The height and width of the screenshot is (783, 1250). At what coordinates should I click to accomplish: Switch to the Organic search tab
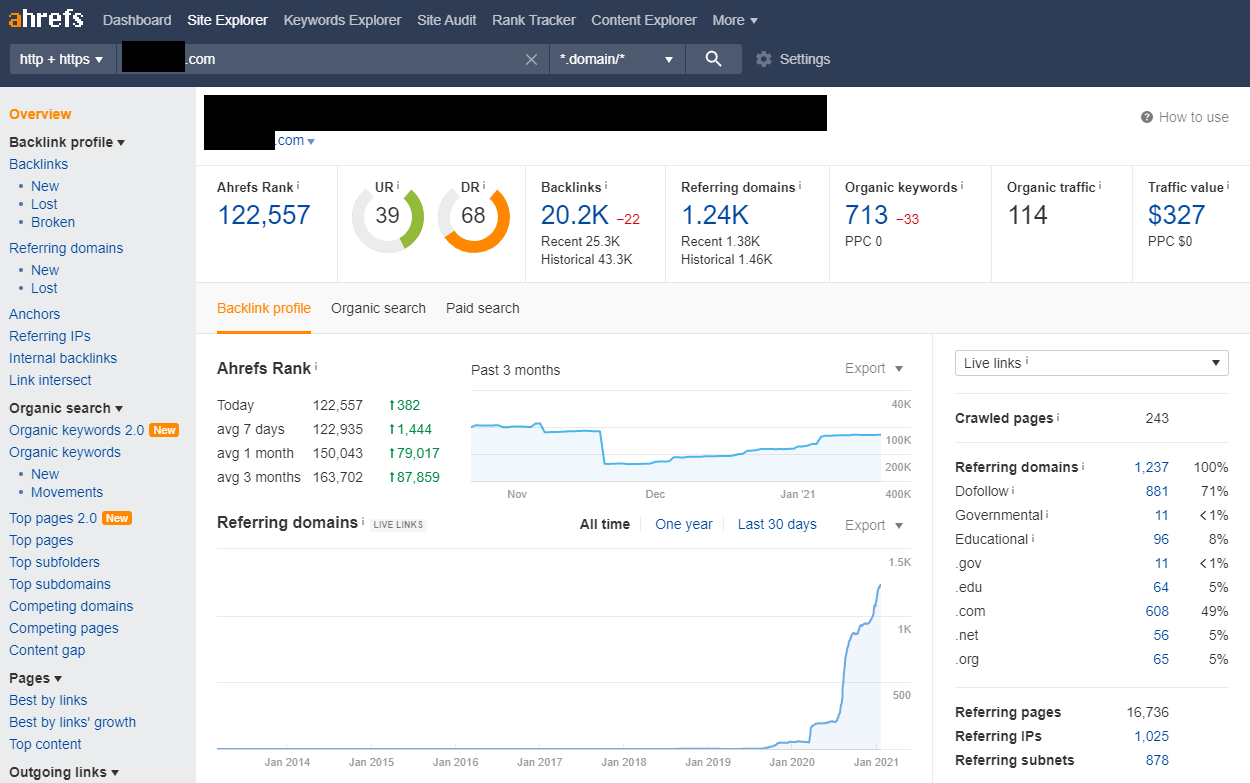378,308
